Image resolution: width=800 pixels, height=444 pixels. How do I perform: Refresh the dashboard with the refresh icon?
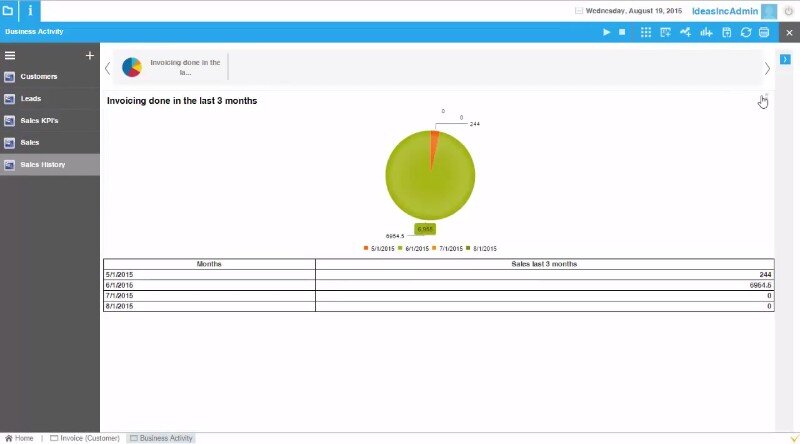pos(745,32)
